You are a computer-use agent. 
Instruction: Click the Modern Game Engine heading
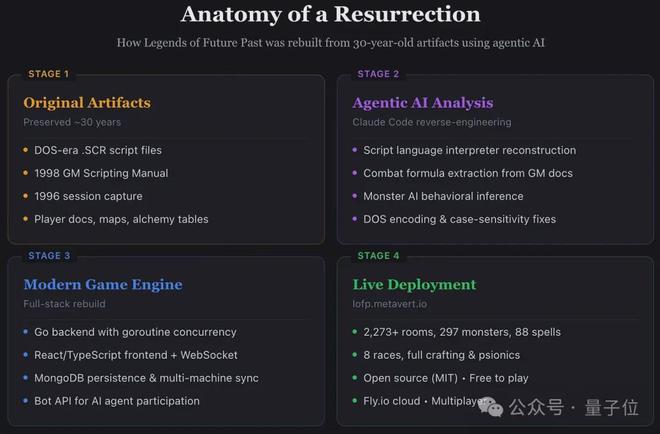tap(103, 284)
